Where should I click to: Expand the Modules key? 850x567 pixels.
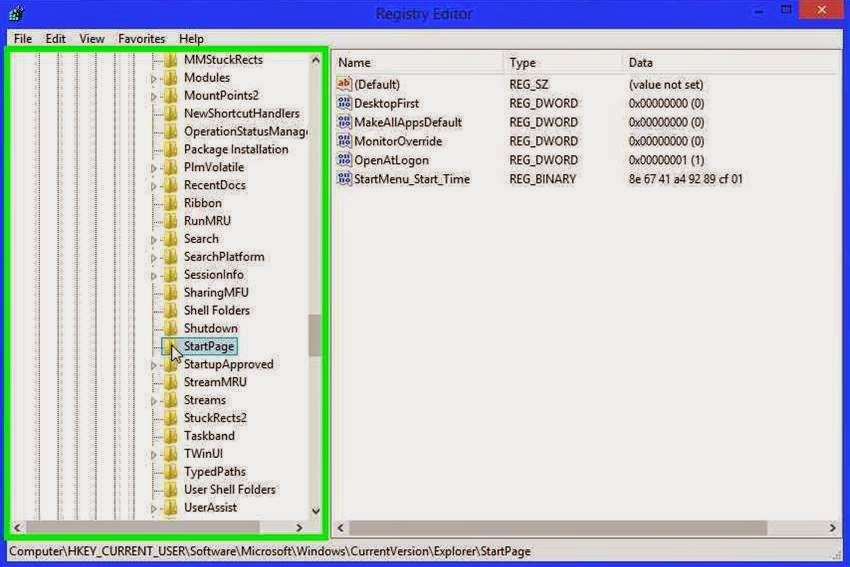(153, 79)
